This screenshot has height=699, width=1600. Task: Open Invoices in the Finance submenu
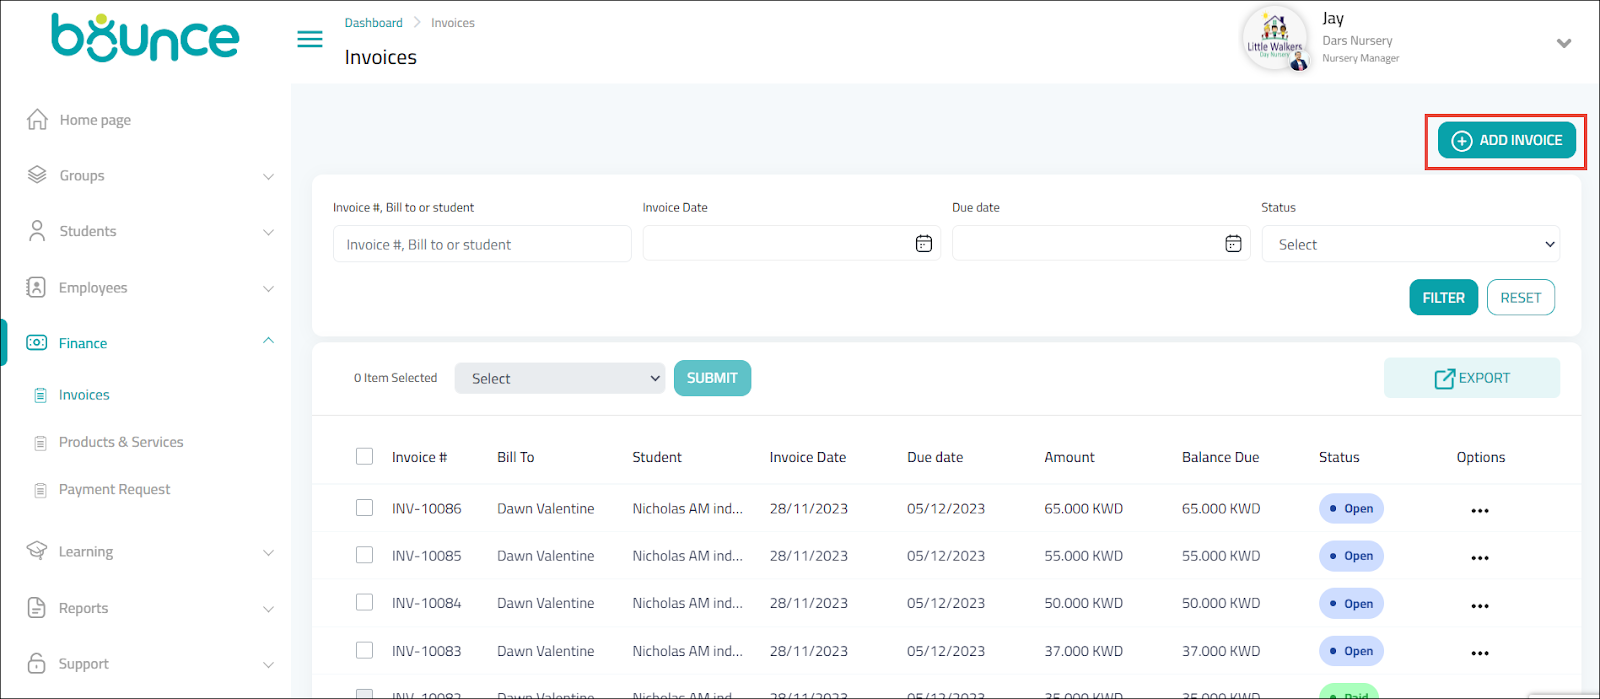(x=84, y=395)
